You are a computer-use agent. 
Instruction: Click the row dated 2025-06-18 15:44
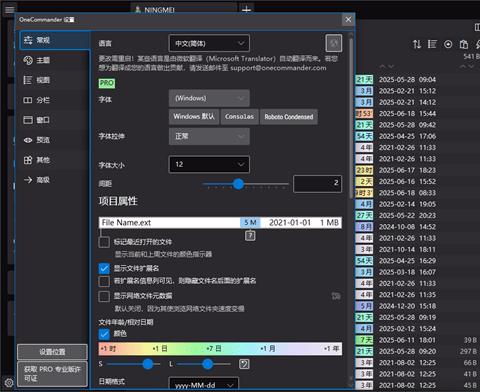[417, 114]
